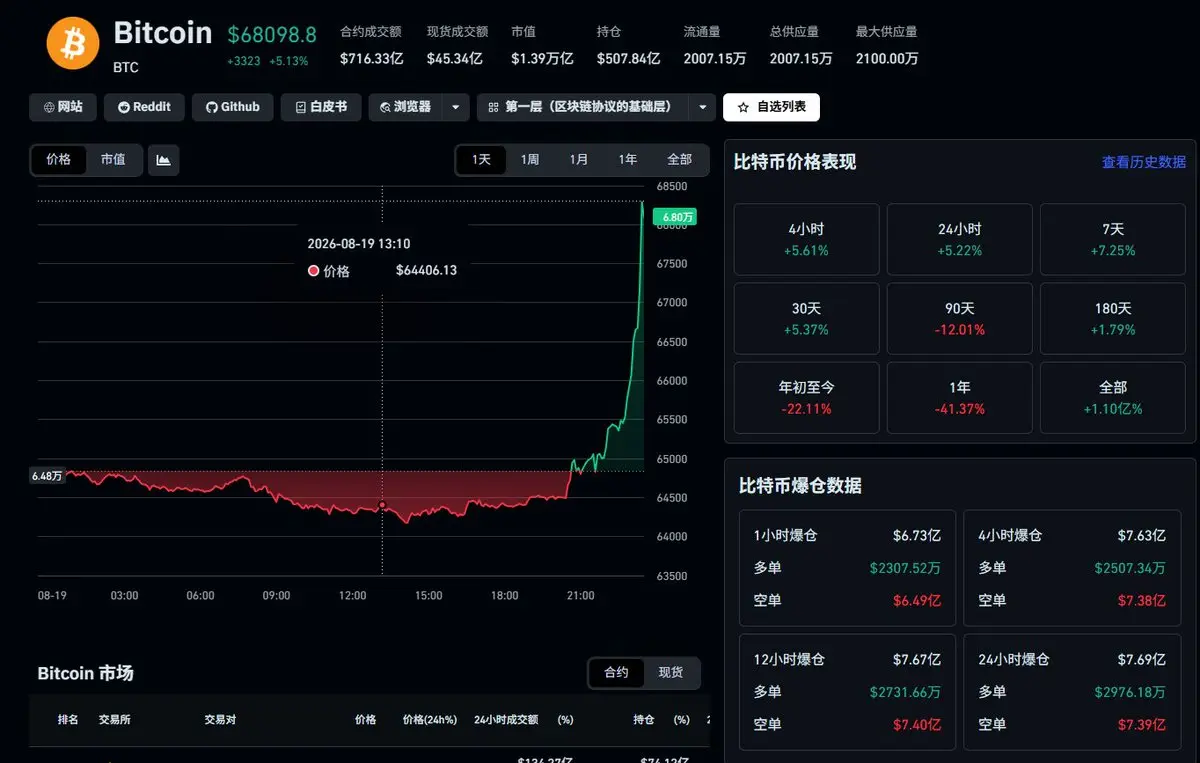
Task: Click the 合约成交额 $716.33亿 value
Action: (372, 59)
